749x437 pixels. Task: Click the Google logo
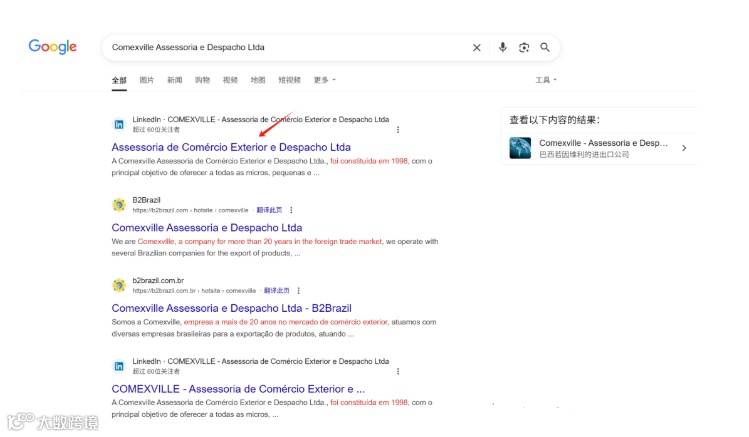click(x=53, y=46)
